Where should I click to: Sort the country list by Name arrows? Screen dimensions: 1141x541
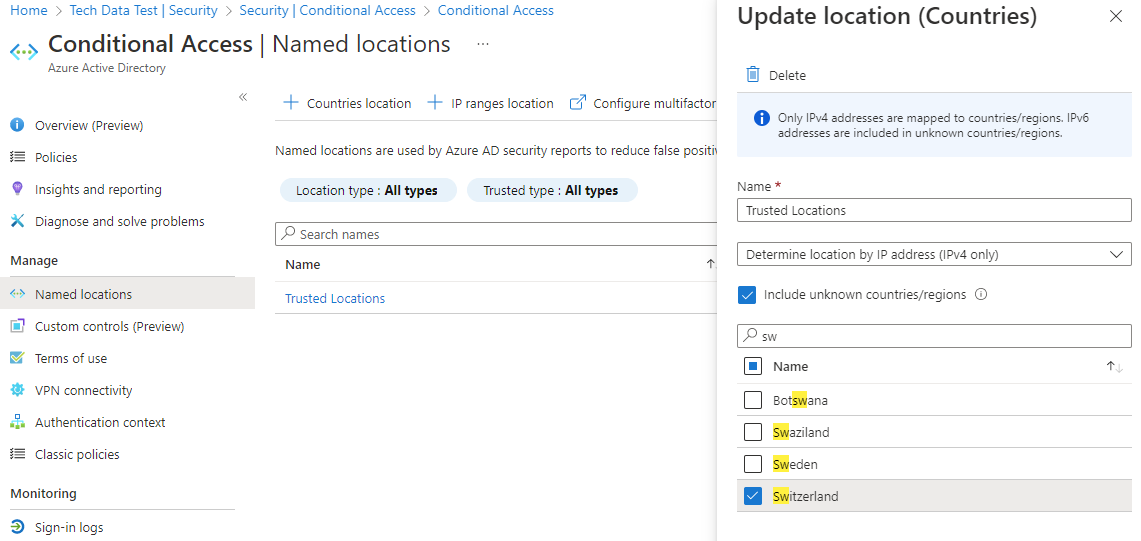(1115, 367)
